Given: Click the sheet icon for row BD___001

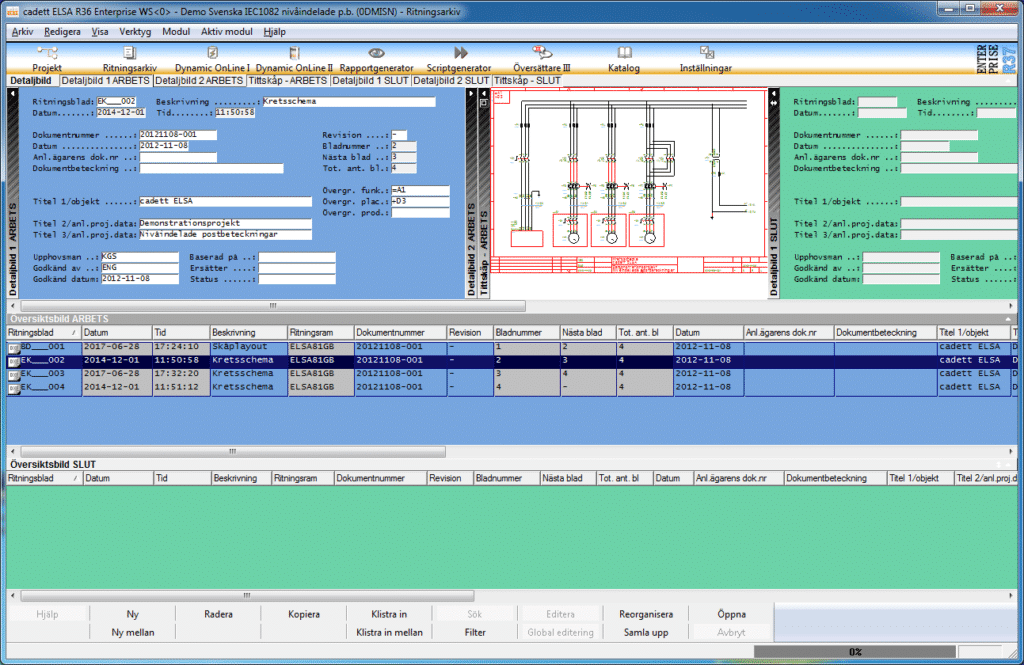Looking at the screenshot, I should point(13,348).
